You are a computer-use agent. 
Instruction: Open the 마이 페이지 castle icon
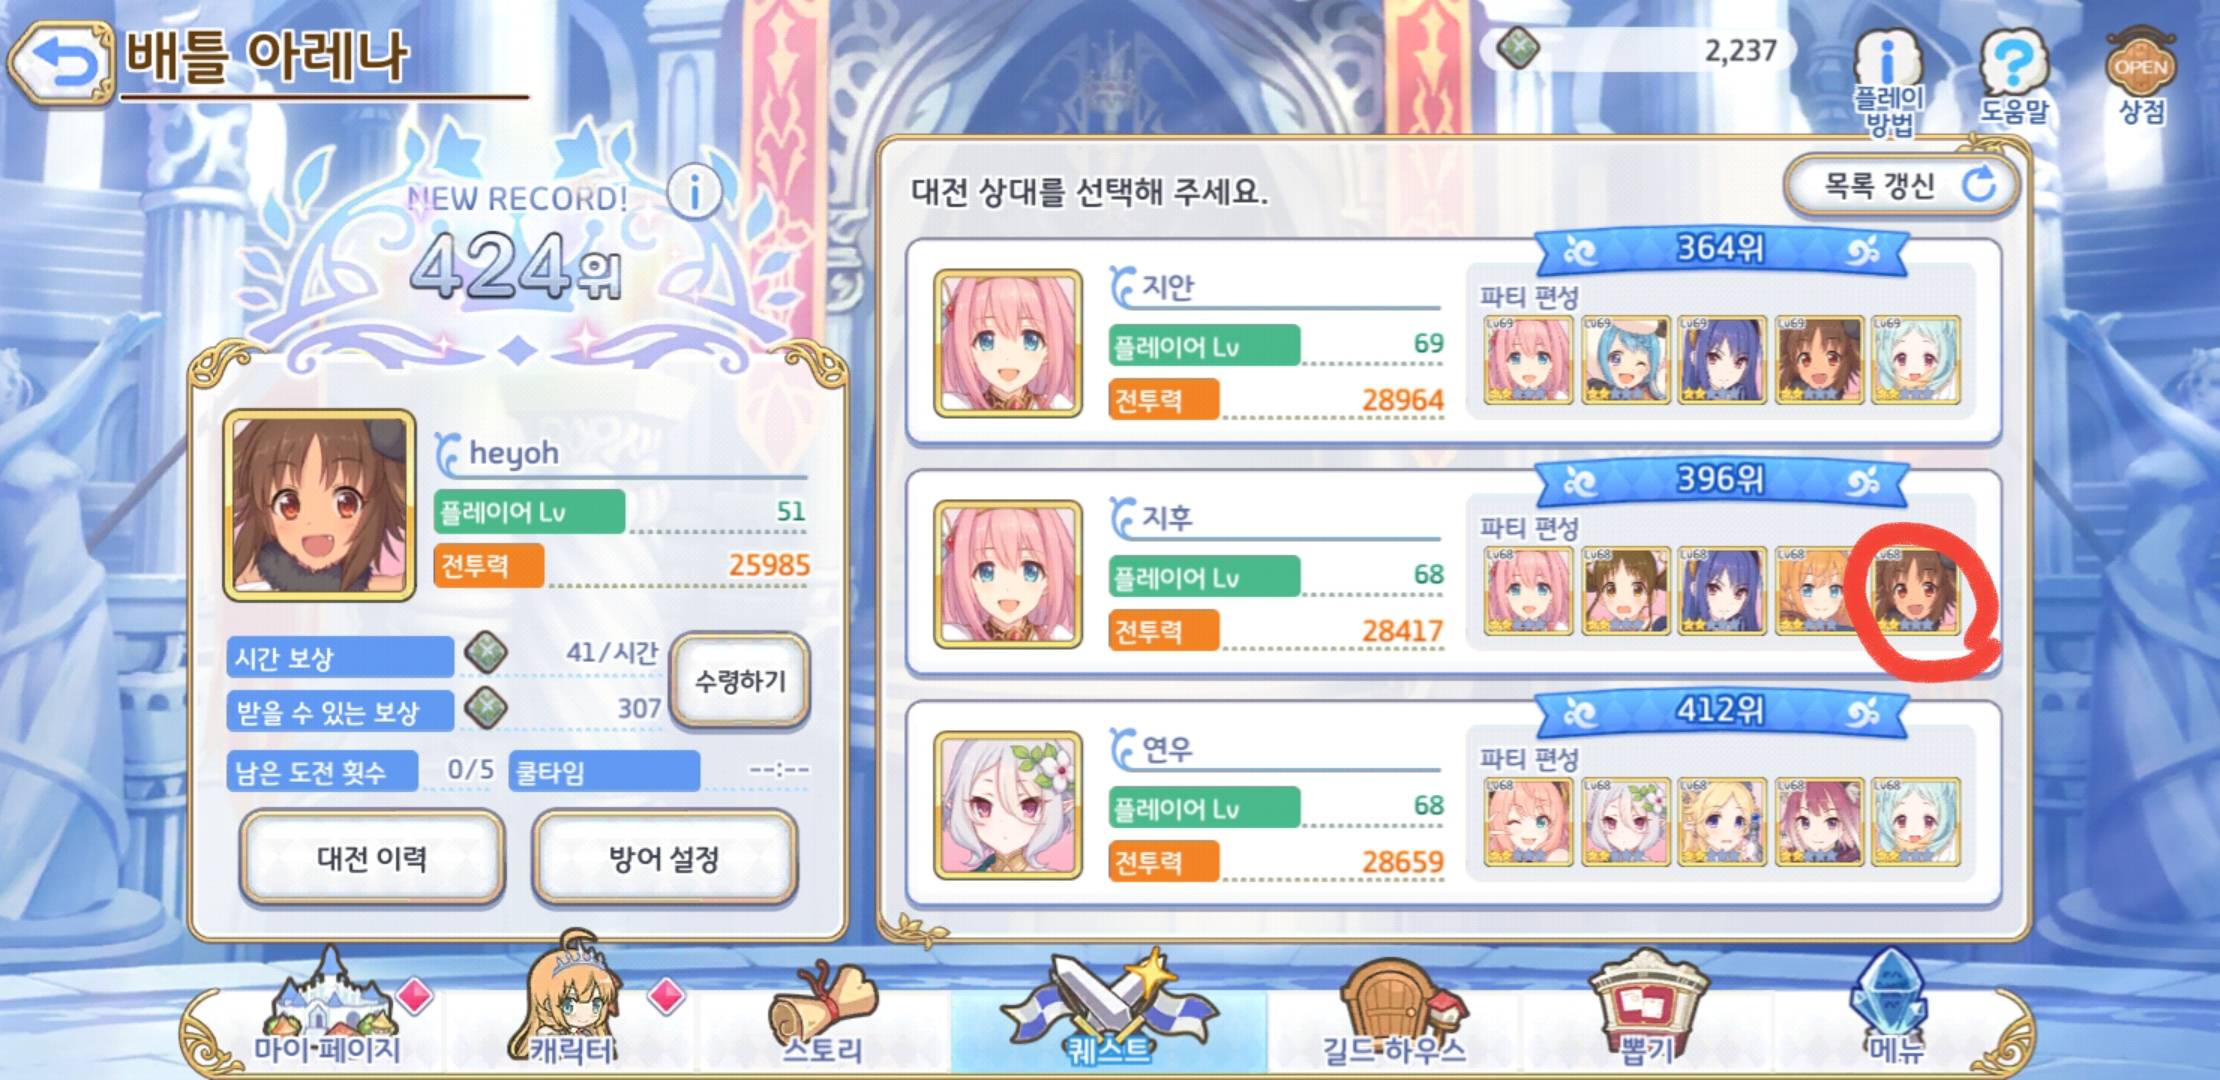(x=328, y=1010)
